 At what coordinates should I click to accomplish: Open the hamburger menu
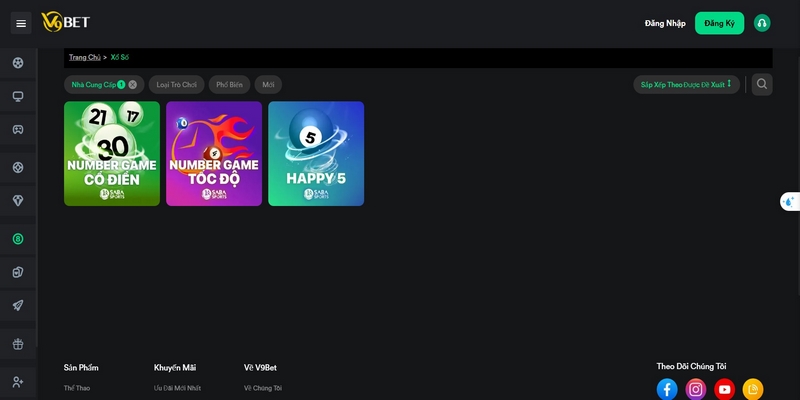21,23
